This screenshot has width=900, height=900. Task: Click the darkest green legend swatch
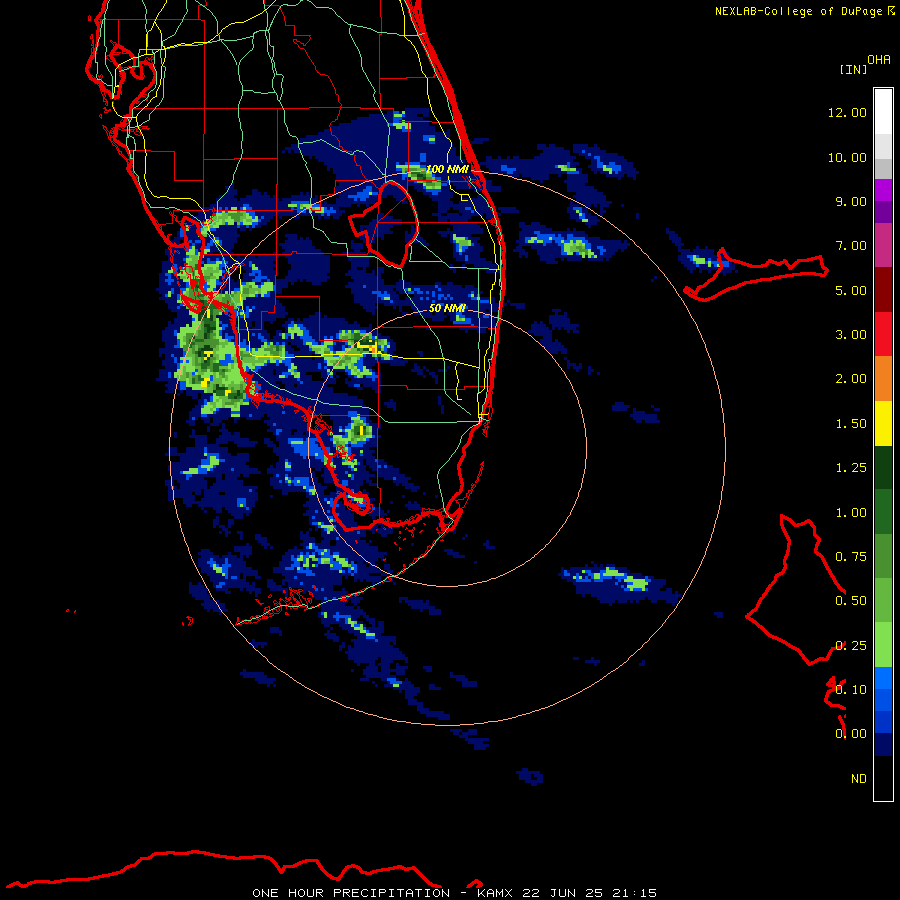point(883,467)
